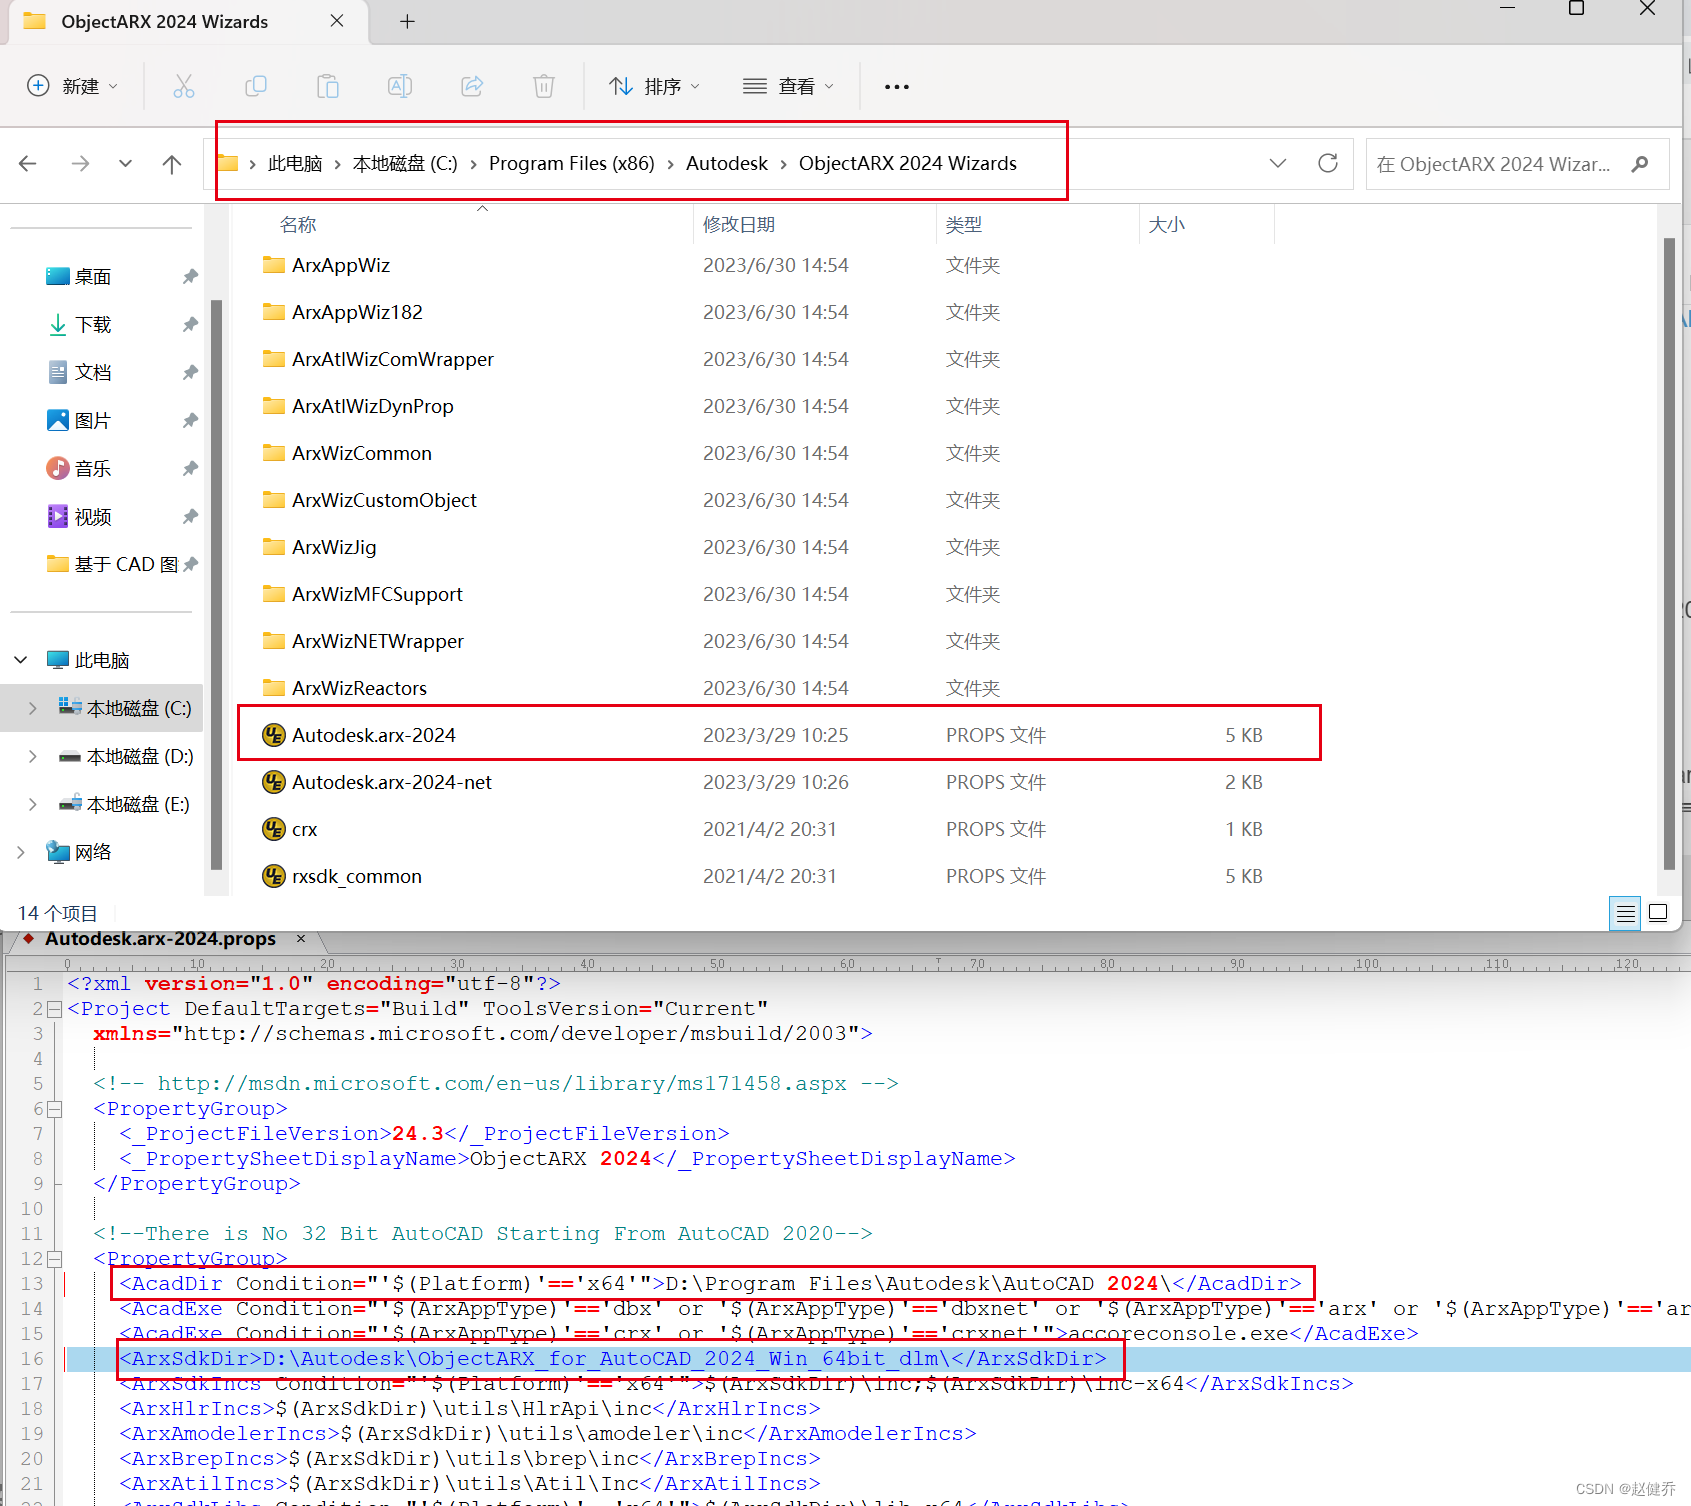Image resolution: width=1691 pixels, height=1506 pixels.
Task: Click the crx props file icon
Action: coord(273,829)
